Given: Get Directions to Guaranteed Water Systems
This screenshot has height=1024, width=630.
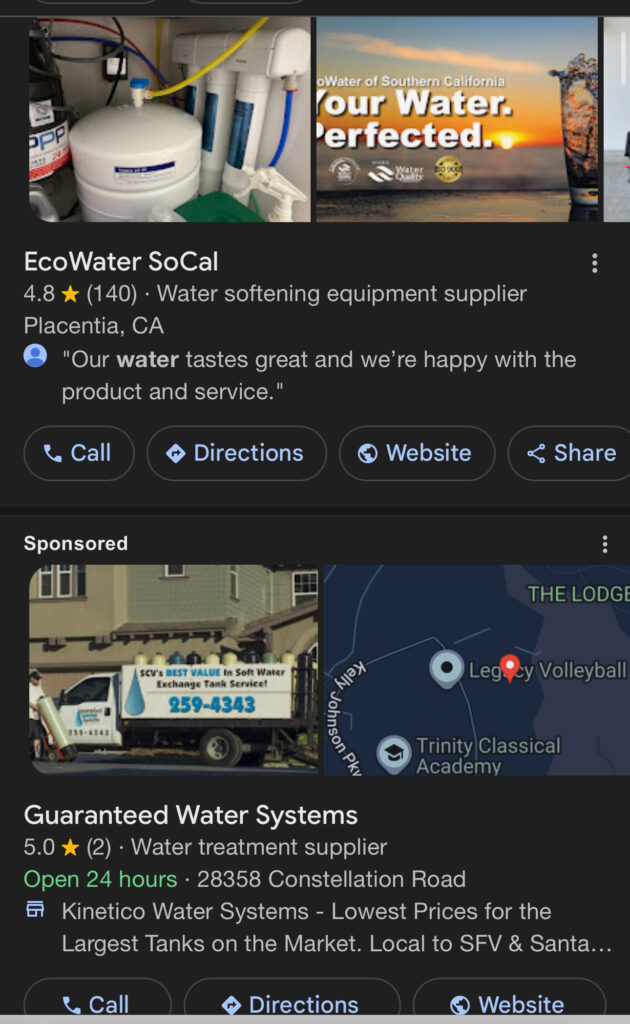Looking at the screenshot, I should (x=291, y=1003).
